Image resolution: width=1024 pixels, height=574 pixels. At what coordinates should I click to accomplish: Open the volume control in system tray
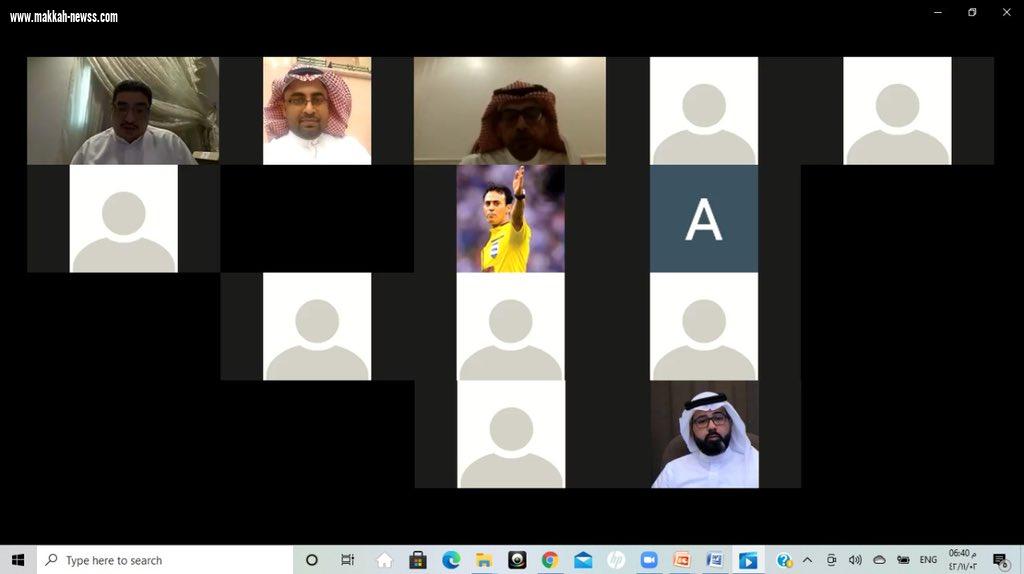pos(855,560)
